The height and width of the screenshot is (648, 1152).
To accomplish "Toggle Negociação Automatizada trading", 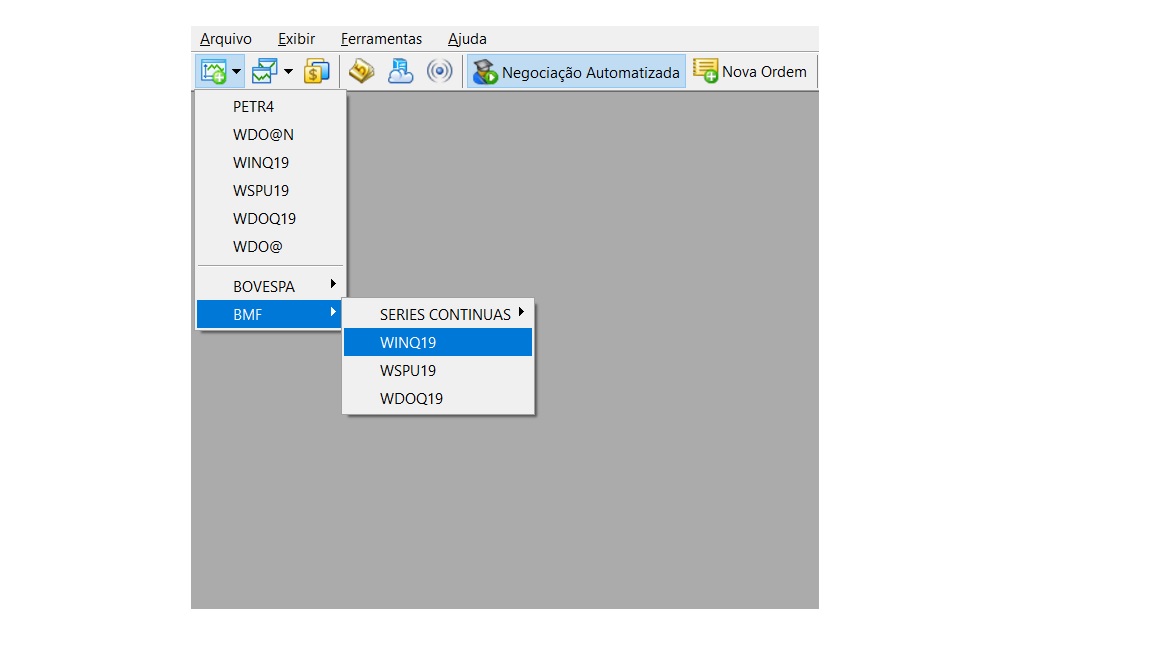I will [576, 72].
